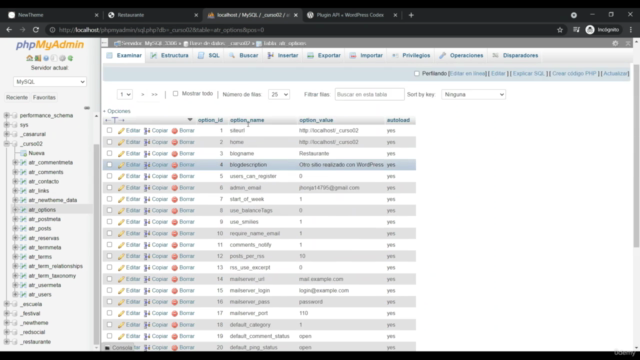The height and width of the screenshot is (360, 640).
Task: Expand _escuela database node
Action: 7,304
